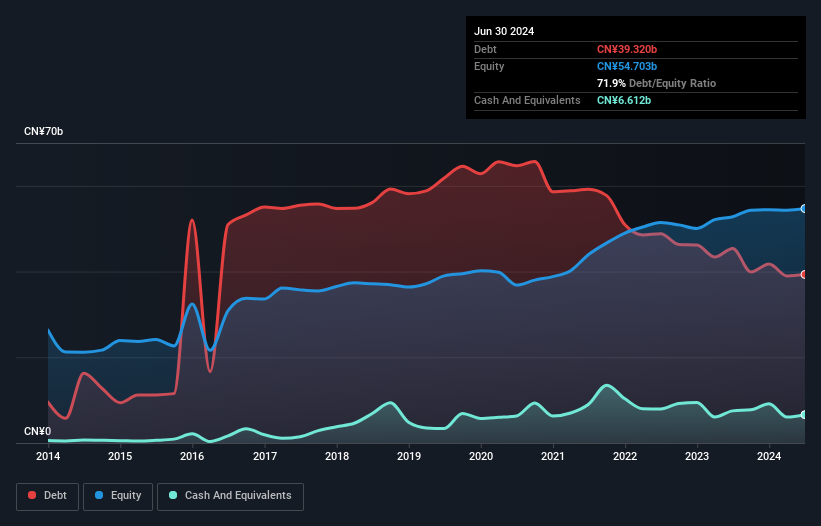Click the CN¥54.703b equity value
Viewport: 821px width, 526px height.
tap(627, 66)
